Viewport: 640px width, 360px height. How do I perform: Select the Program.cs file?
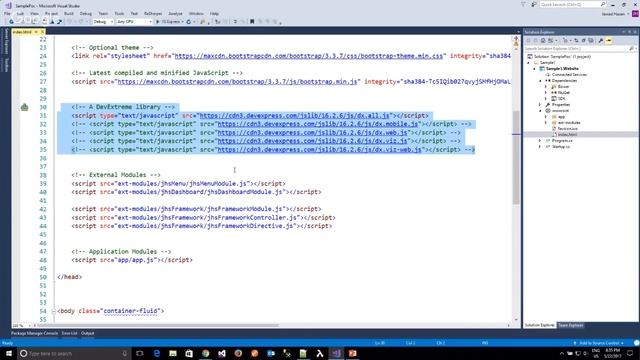(562, 140)
